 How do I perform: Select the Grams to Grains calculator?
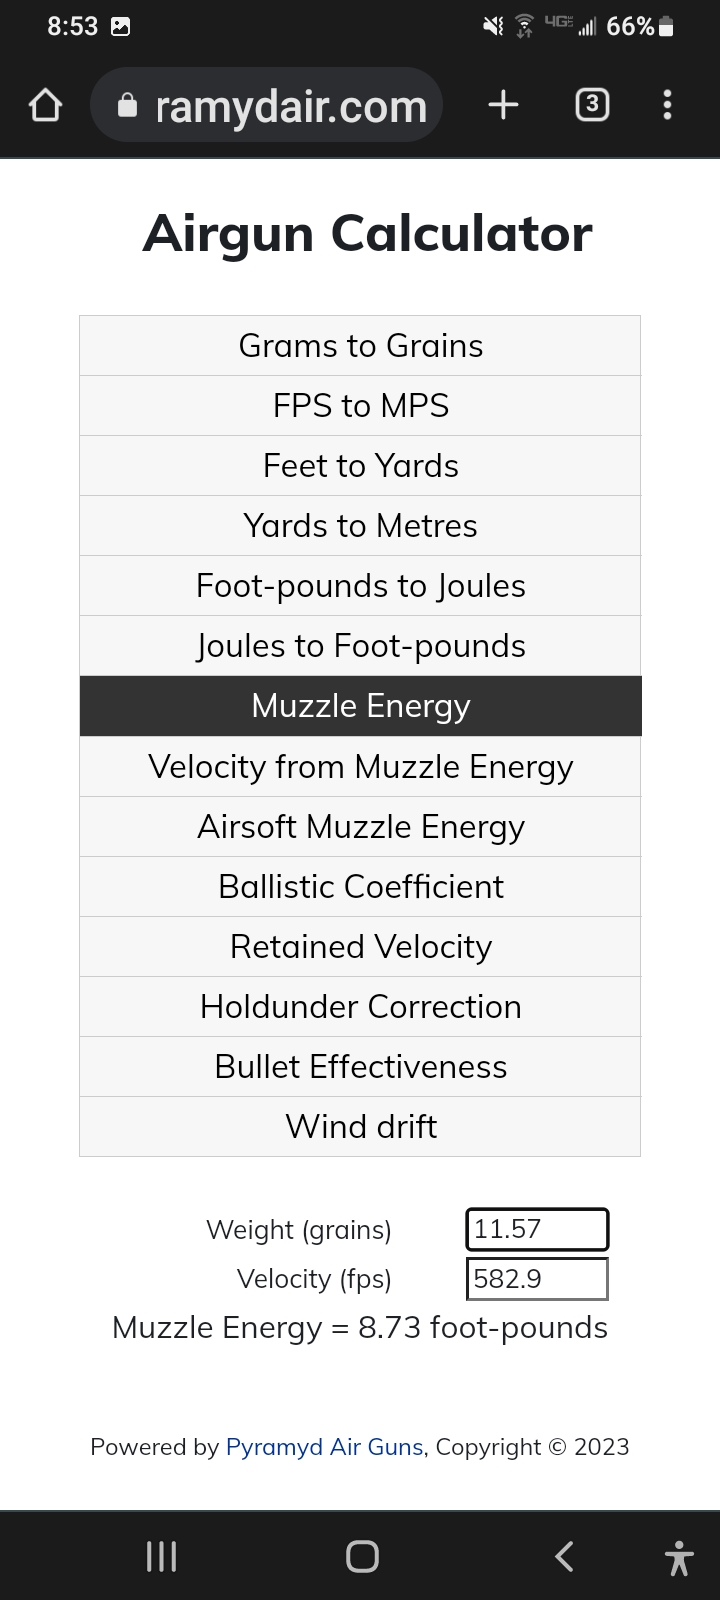click(x=360, y=346)
